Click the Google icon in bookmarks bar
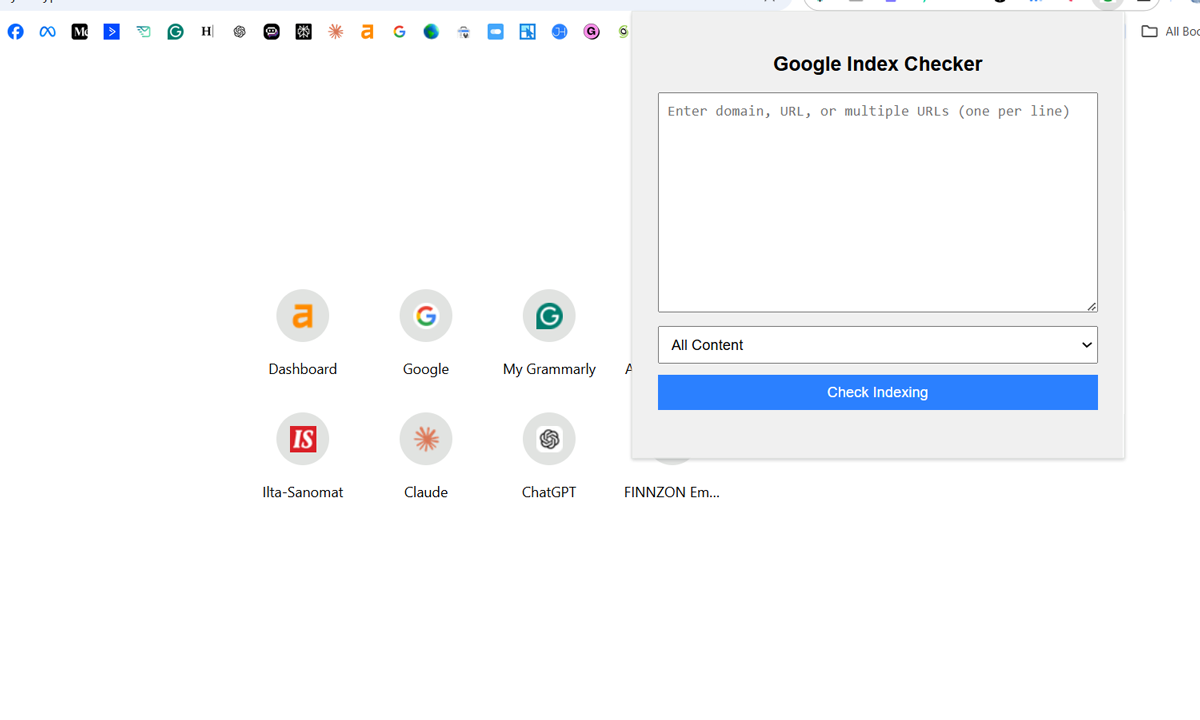 coord(399,31)
